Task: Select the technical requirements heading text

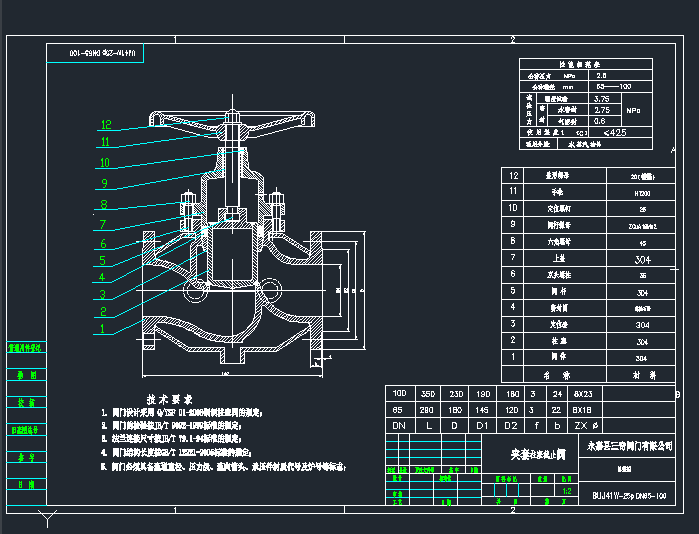Action: (170, 397)
